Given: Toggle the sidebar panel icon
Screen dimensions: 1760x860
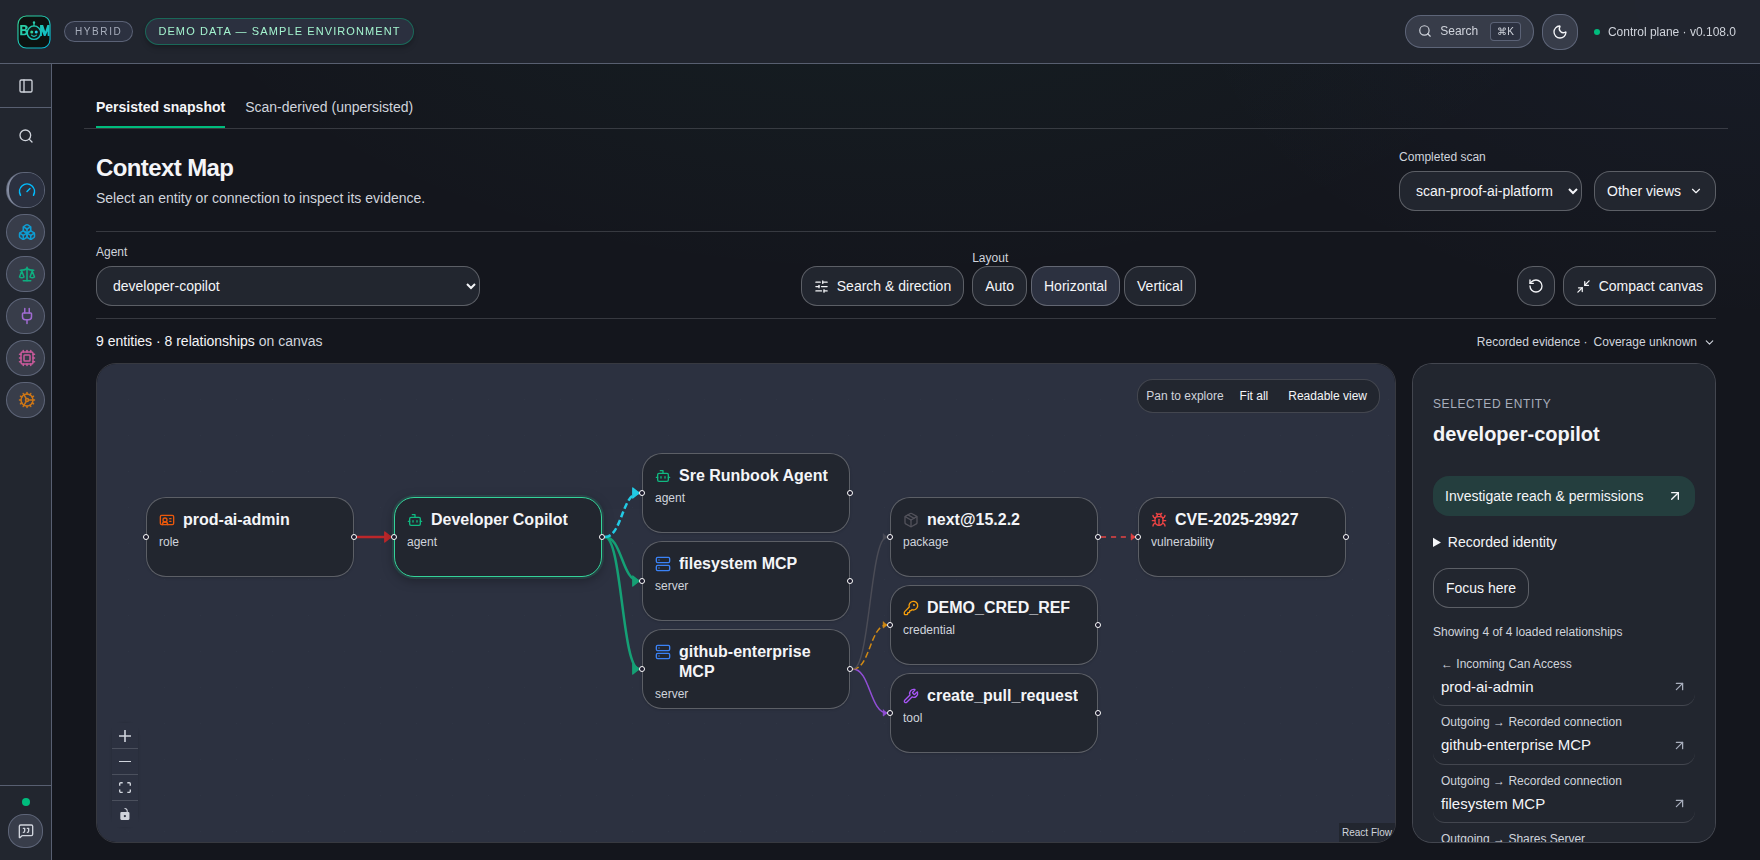Looking at the screenshot, I should click(26, 86).
